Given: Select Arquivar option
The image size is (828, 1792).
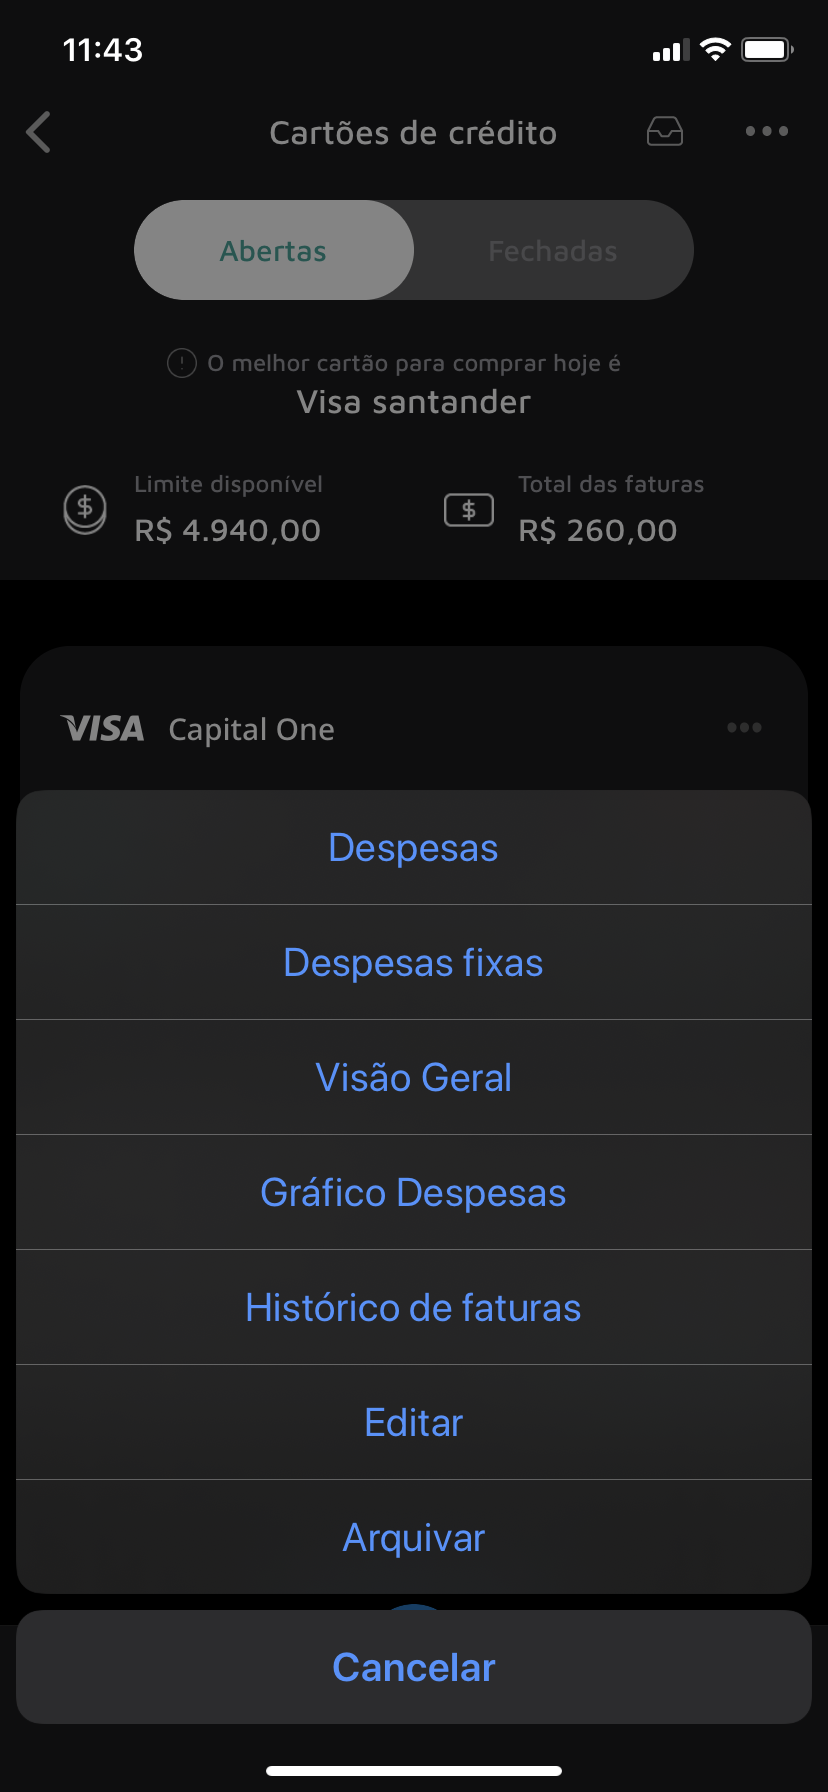Looking at the screenshot, I should click(414, 1537).
